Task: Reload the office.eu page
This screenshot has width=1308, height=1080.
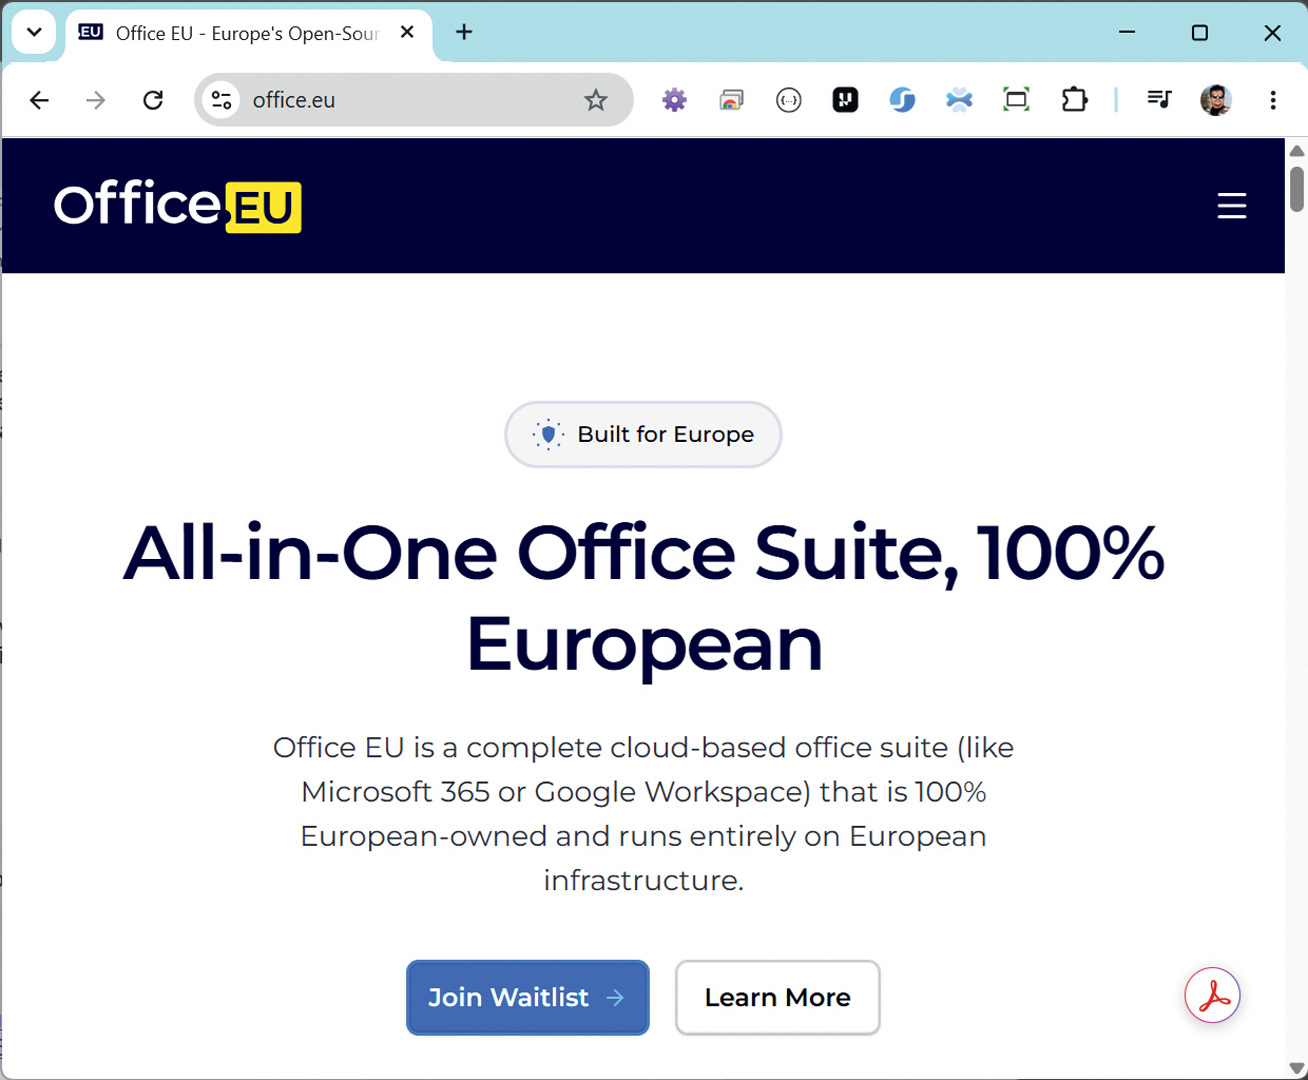Action: pyautogui.click(x=153, y=100)
